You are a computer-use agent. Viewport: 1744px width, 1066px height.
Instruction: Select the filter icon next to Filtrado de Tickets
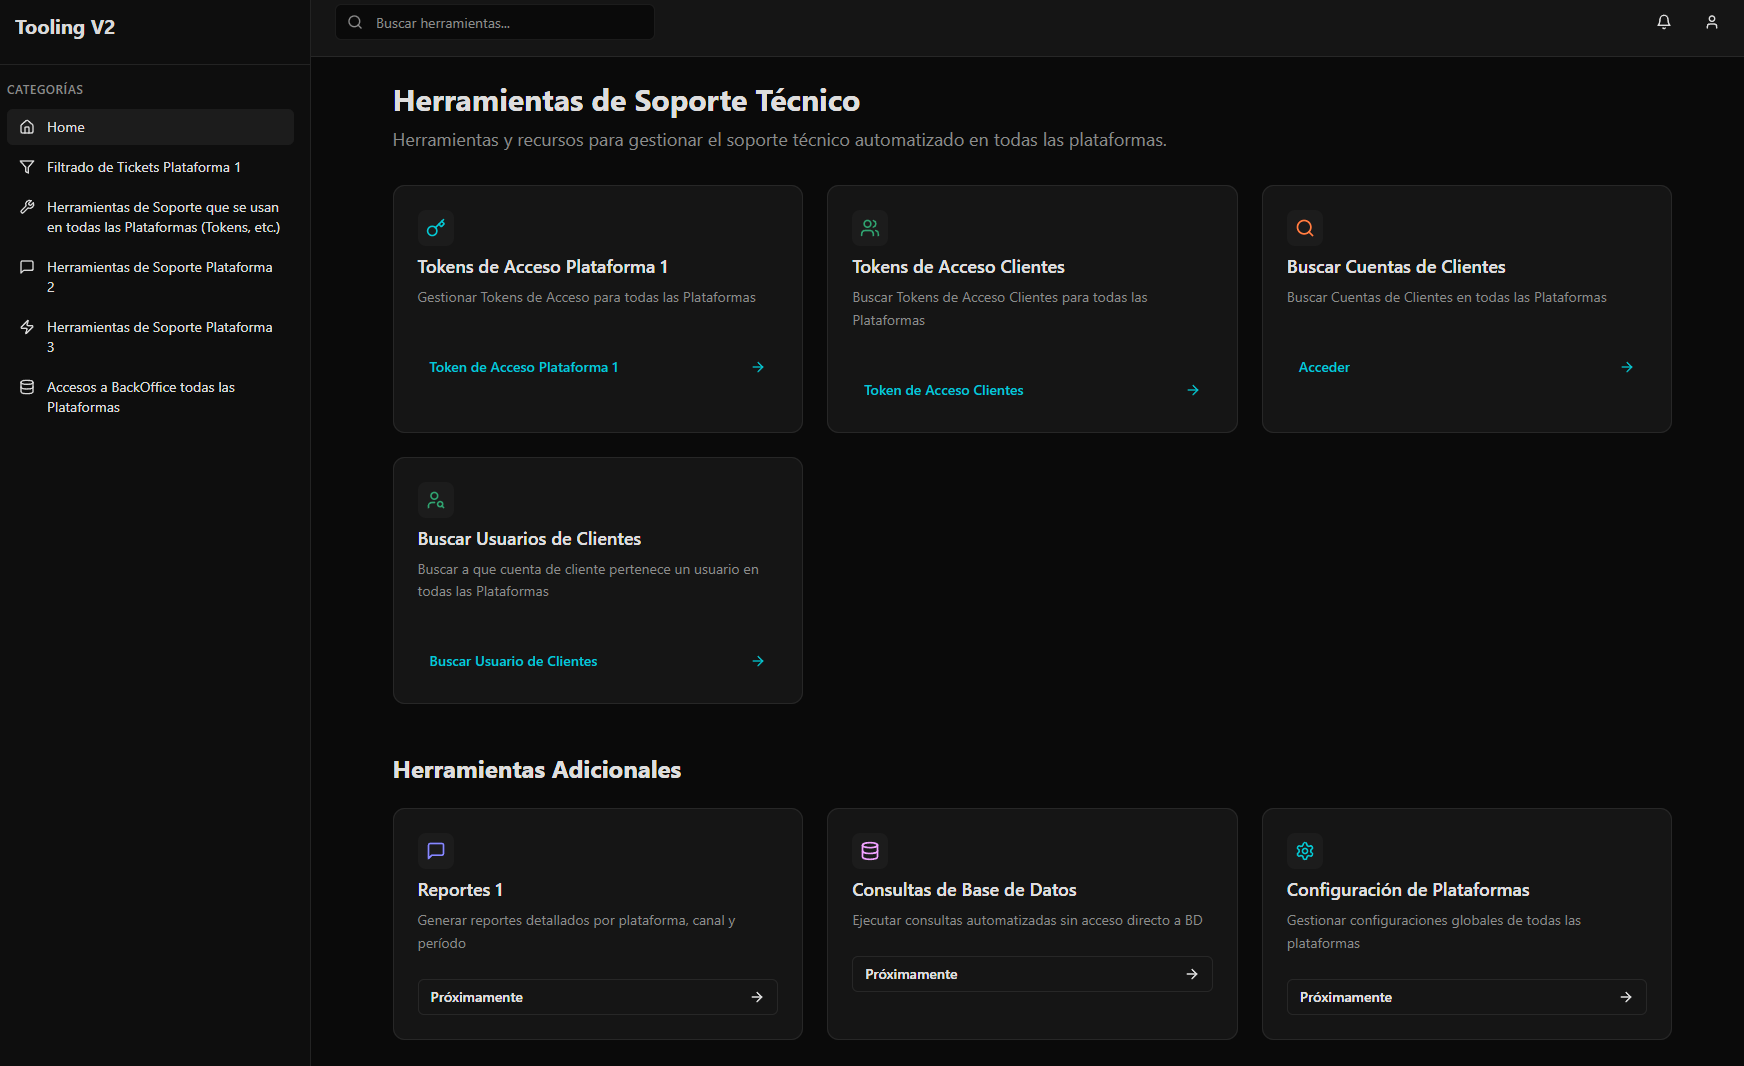pos(27,167)
